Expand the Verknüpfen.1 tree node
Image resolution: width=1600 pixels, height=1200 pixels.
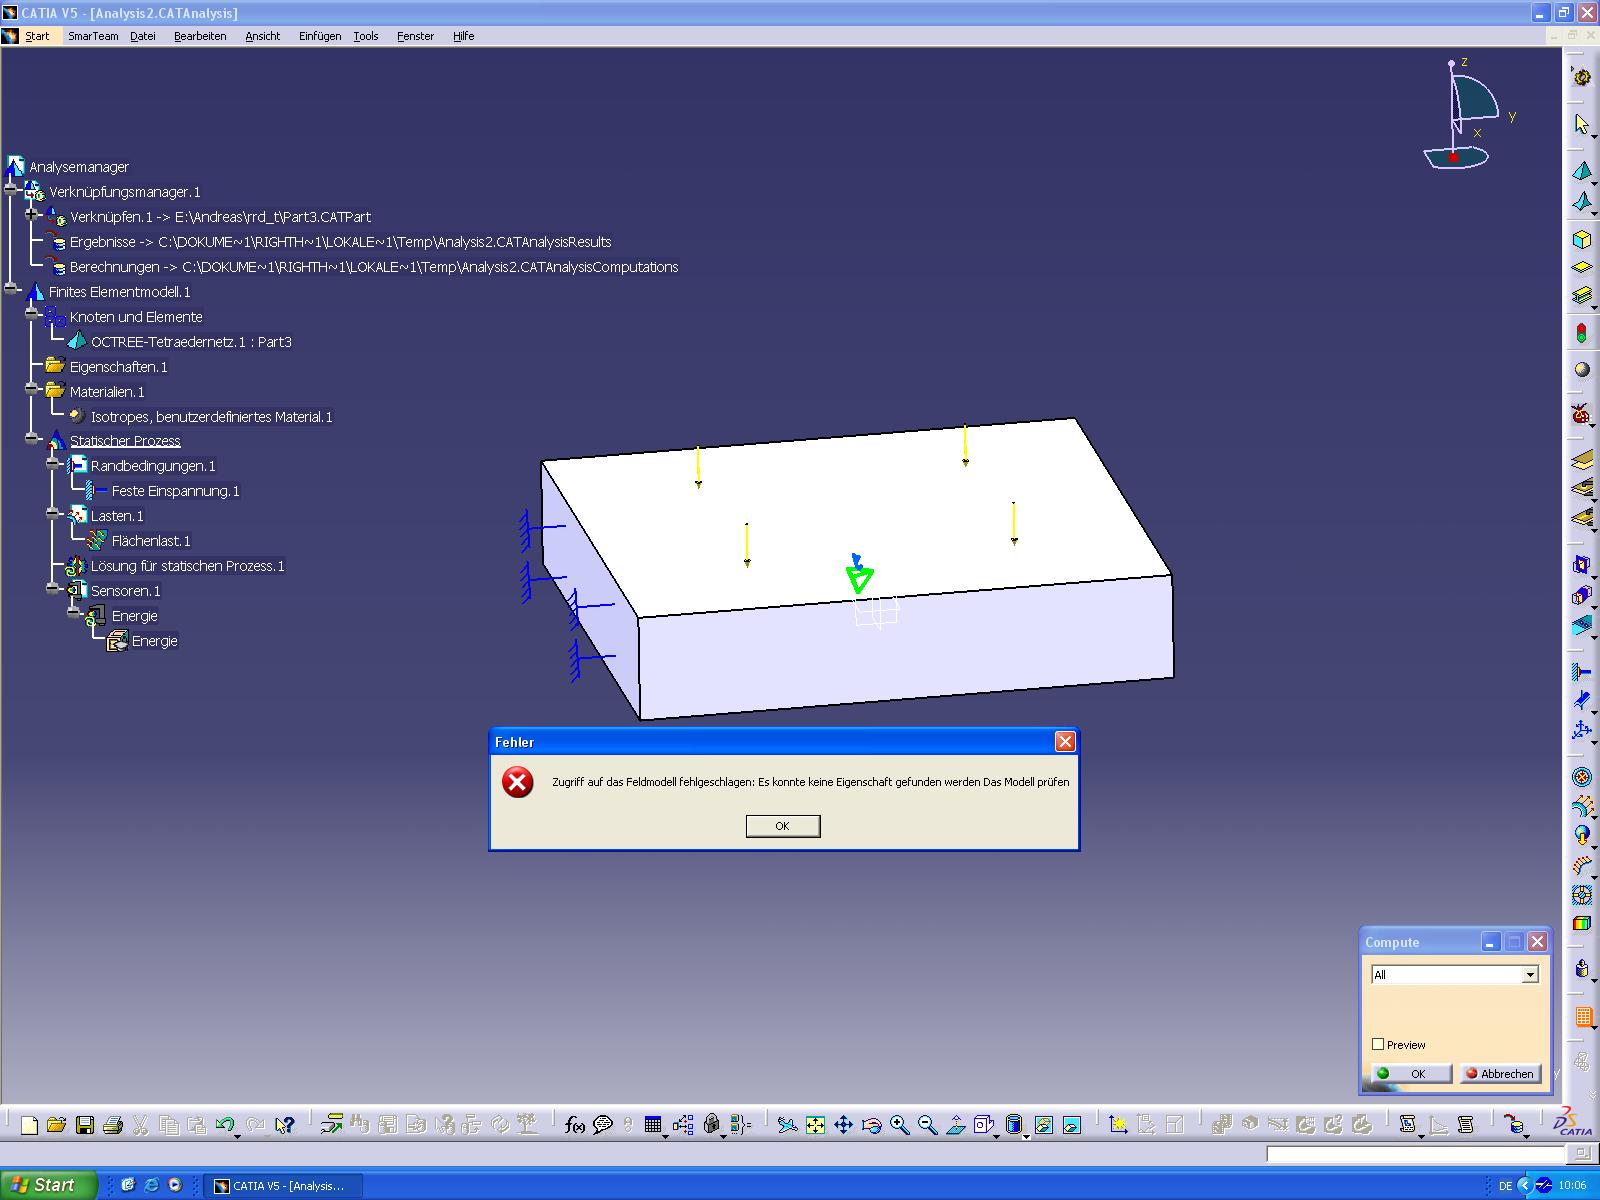32,213
